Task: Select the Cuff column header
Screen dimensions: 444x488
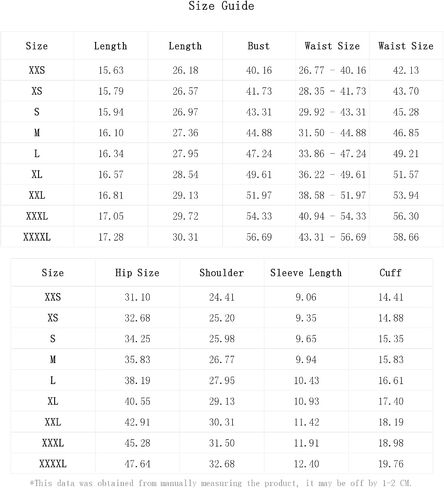Action: (x=390, y=273)
